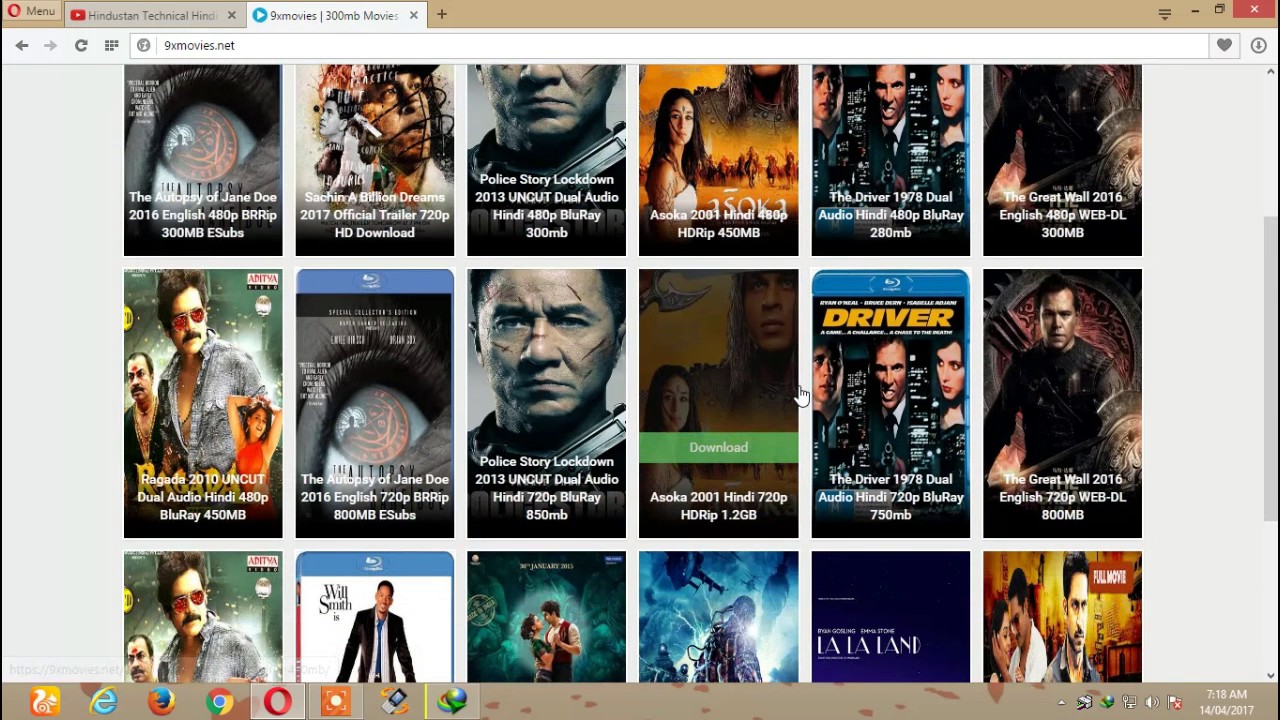Launch UC Browser from the taskbar
Screen dimensions: 1280x720
pyautogui.click(x=45, y=702)
